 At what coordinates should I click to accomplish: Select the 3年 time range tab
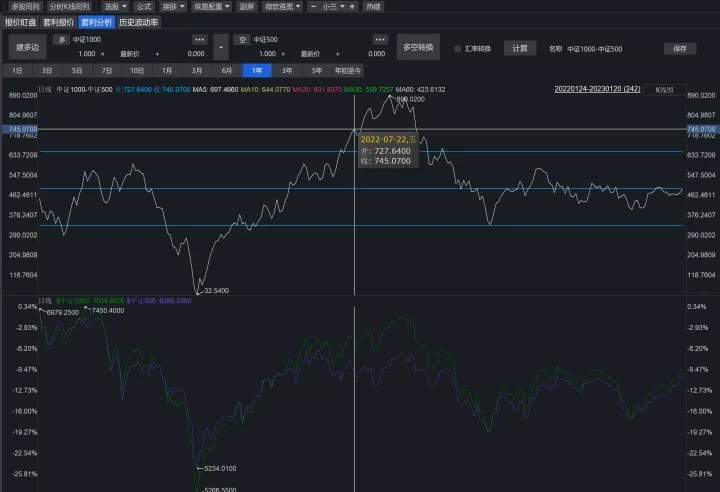[x=287, y=71]
